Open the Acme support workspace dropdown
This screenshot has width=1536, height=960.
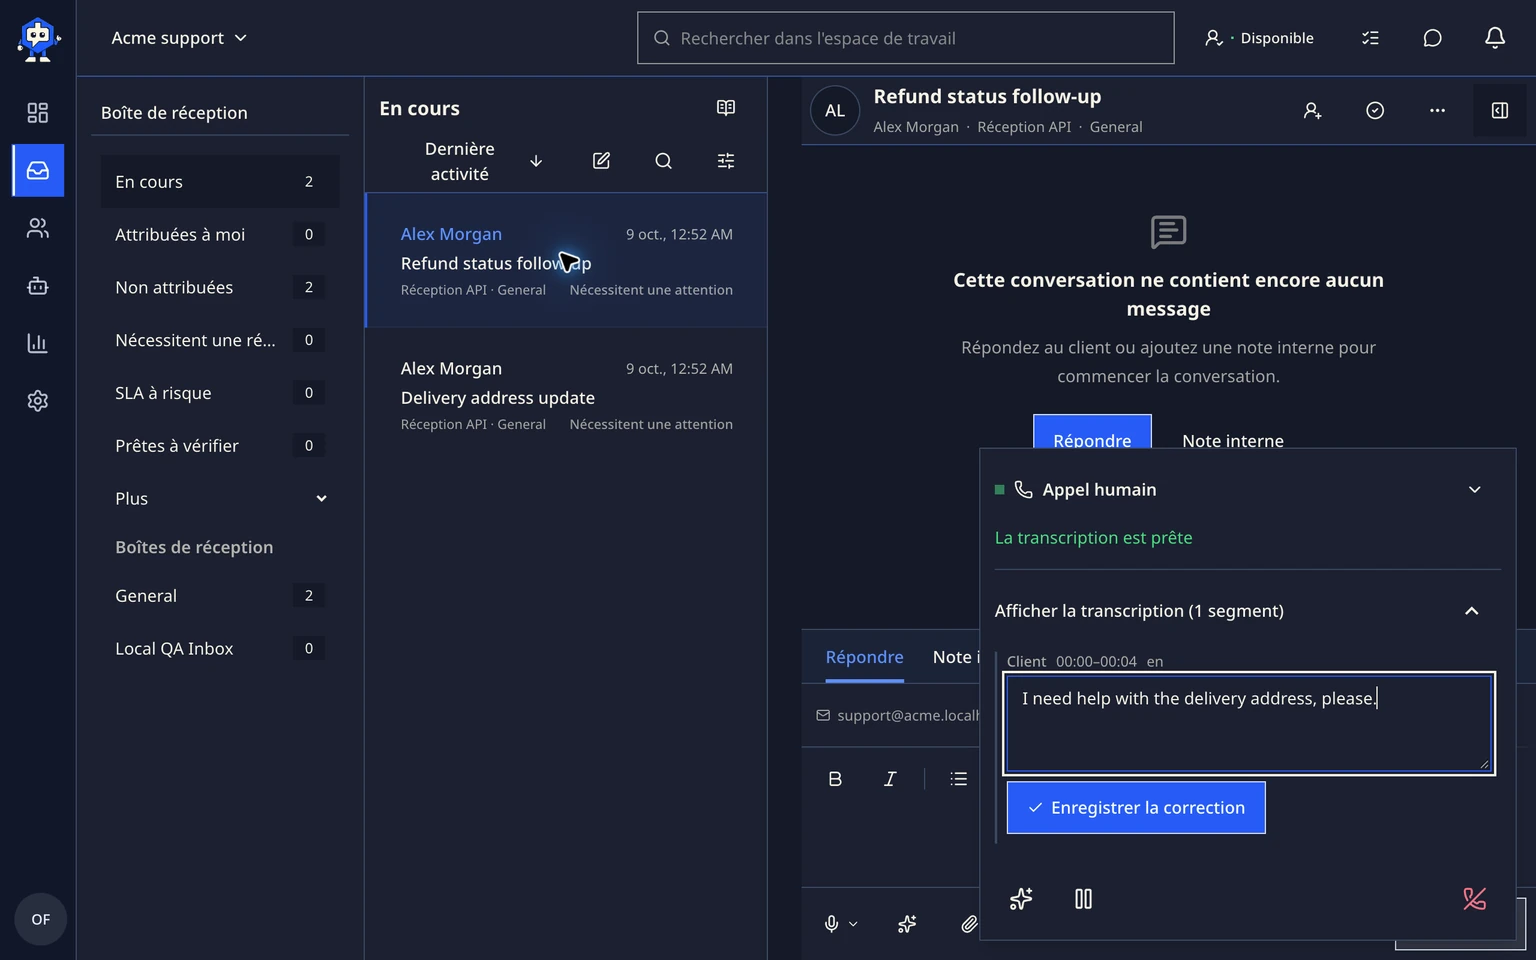[x=179, y=38]
